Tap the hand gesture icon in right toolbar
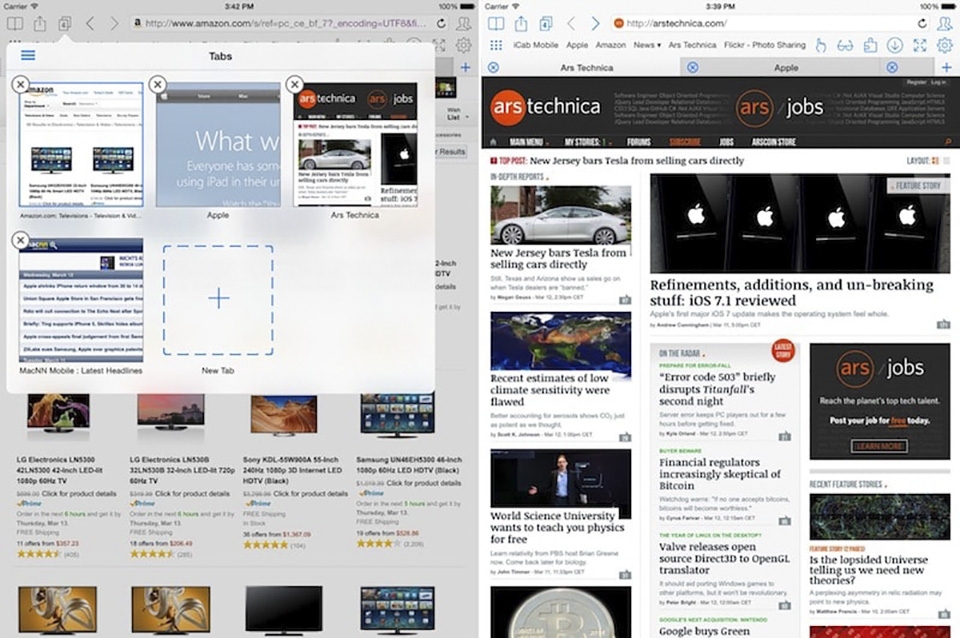The width and height of the screenshot is (960, 638). (820, 45)
